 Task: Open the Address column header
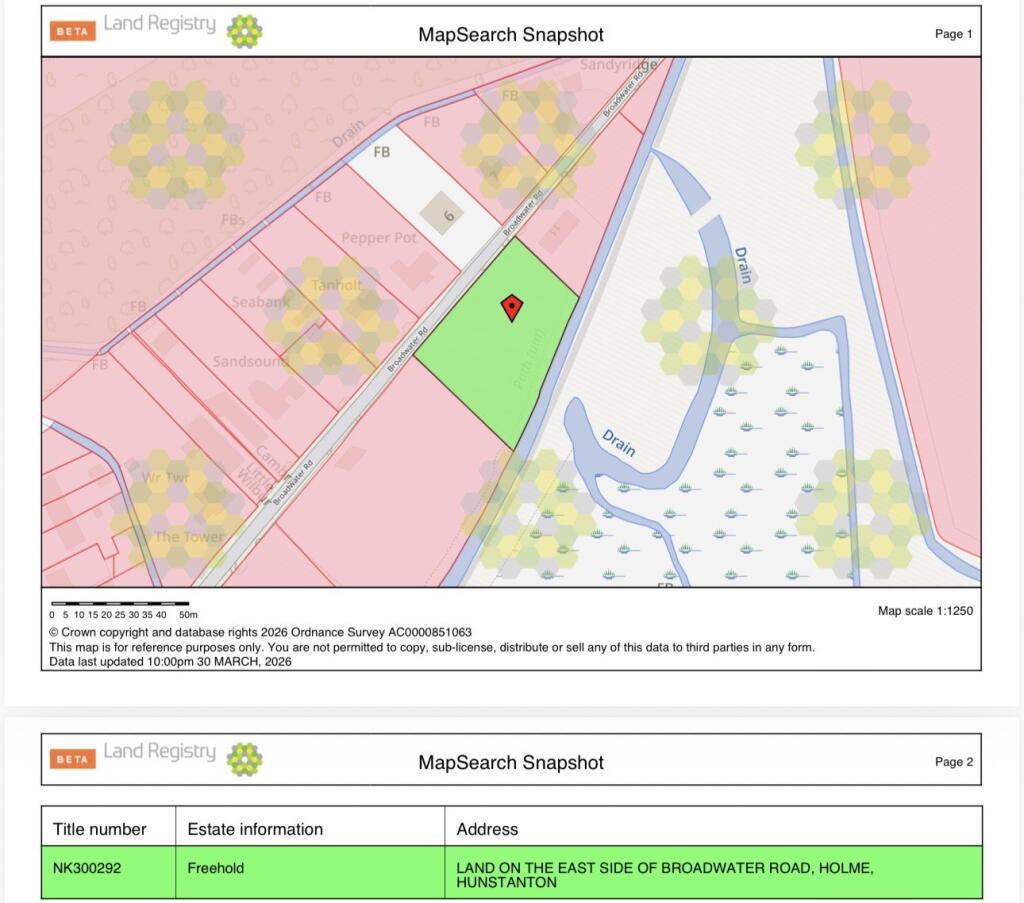point(488,829)
